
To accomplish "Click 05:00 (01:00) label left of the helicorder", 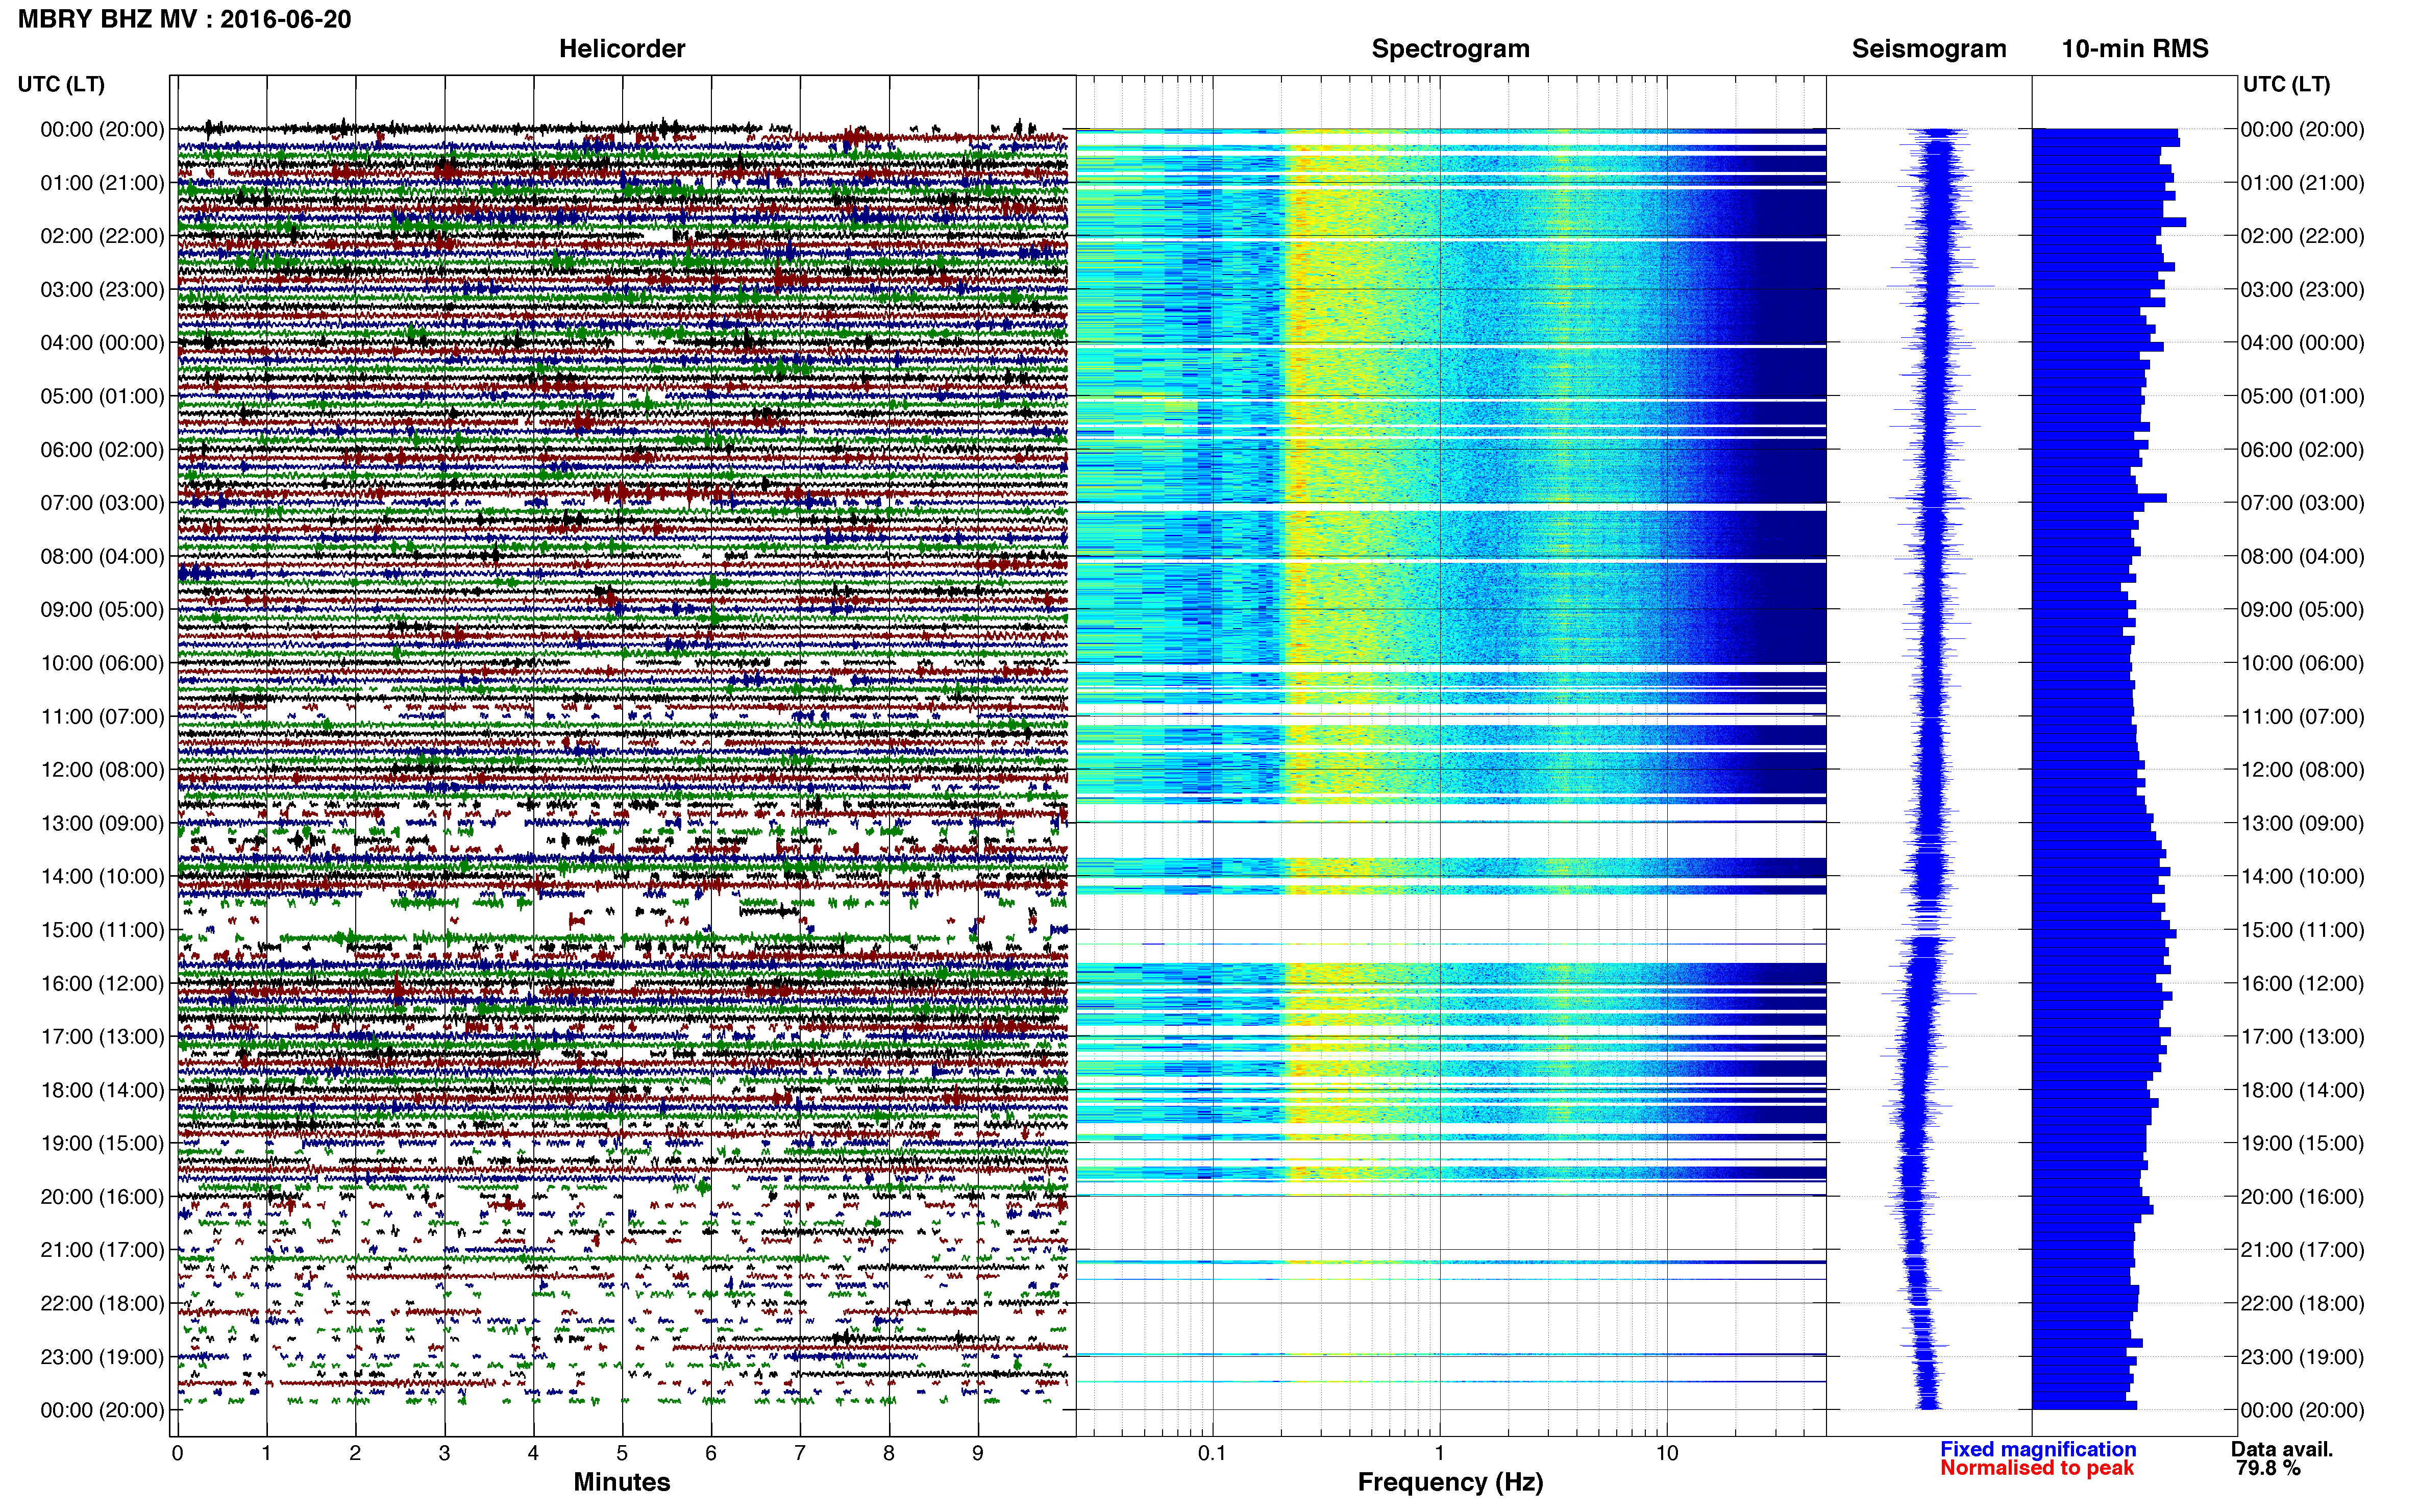I will coord(102,396).
